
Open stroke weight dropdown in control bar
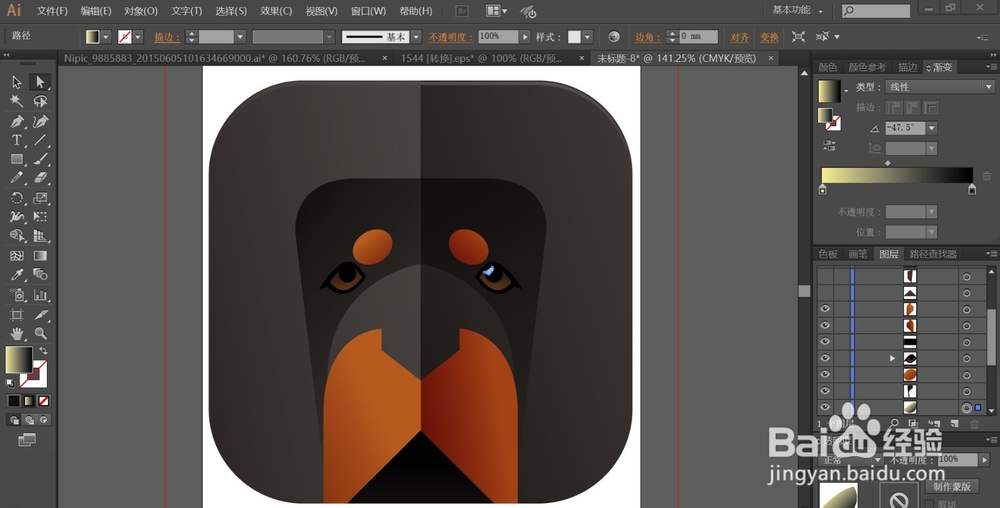240,37
